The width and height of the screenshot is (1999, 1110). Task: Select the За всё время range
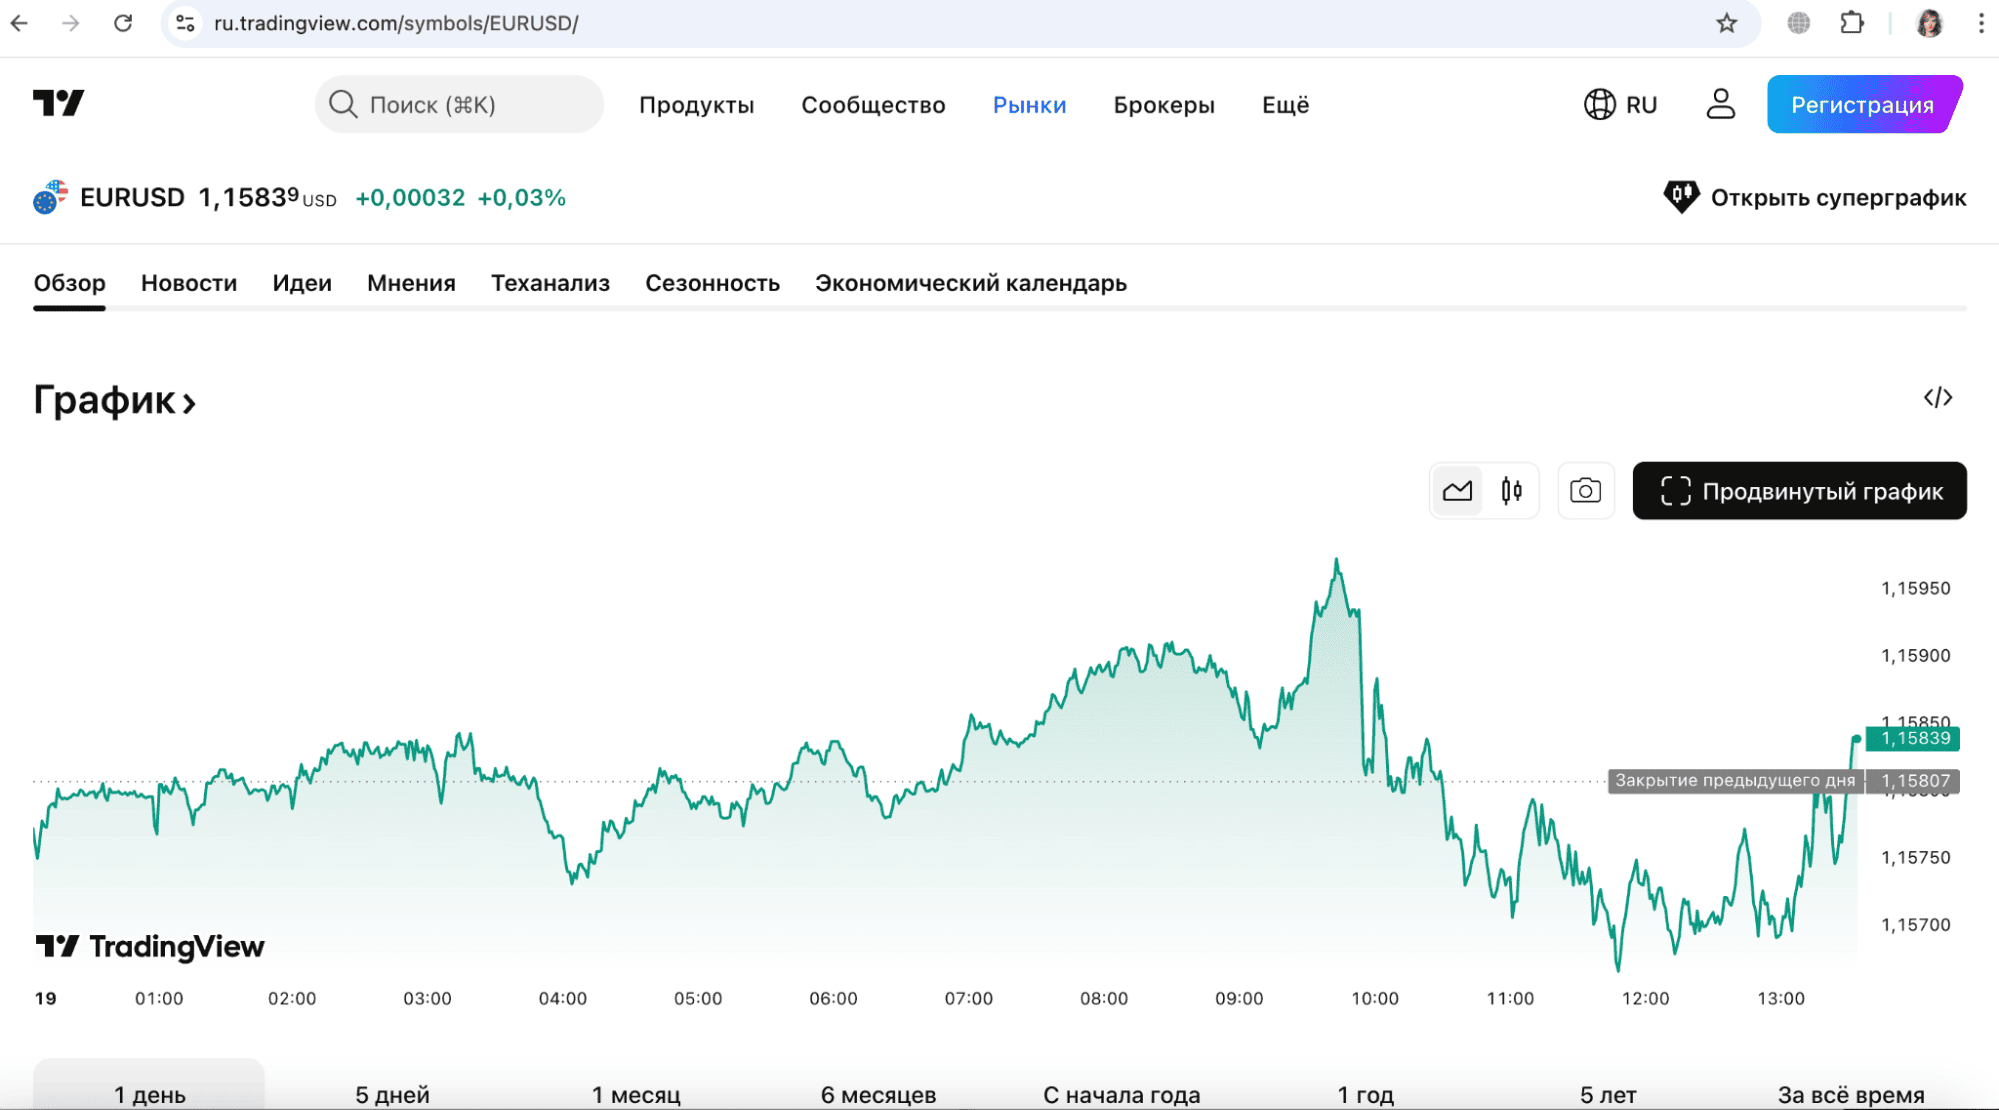coord(1851,1094)
